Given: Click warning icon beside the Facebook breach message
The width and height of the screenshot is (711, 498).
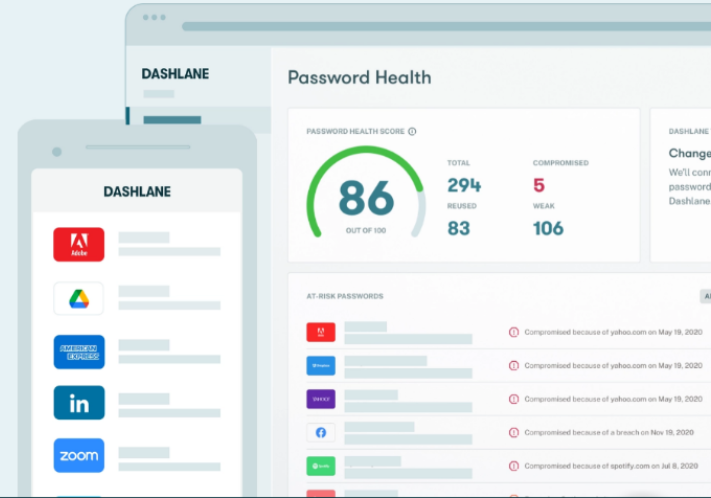Looking at the screenshot, I should 514,433.
